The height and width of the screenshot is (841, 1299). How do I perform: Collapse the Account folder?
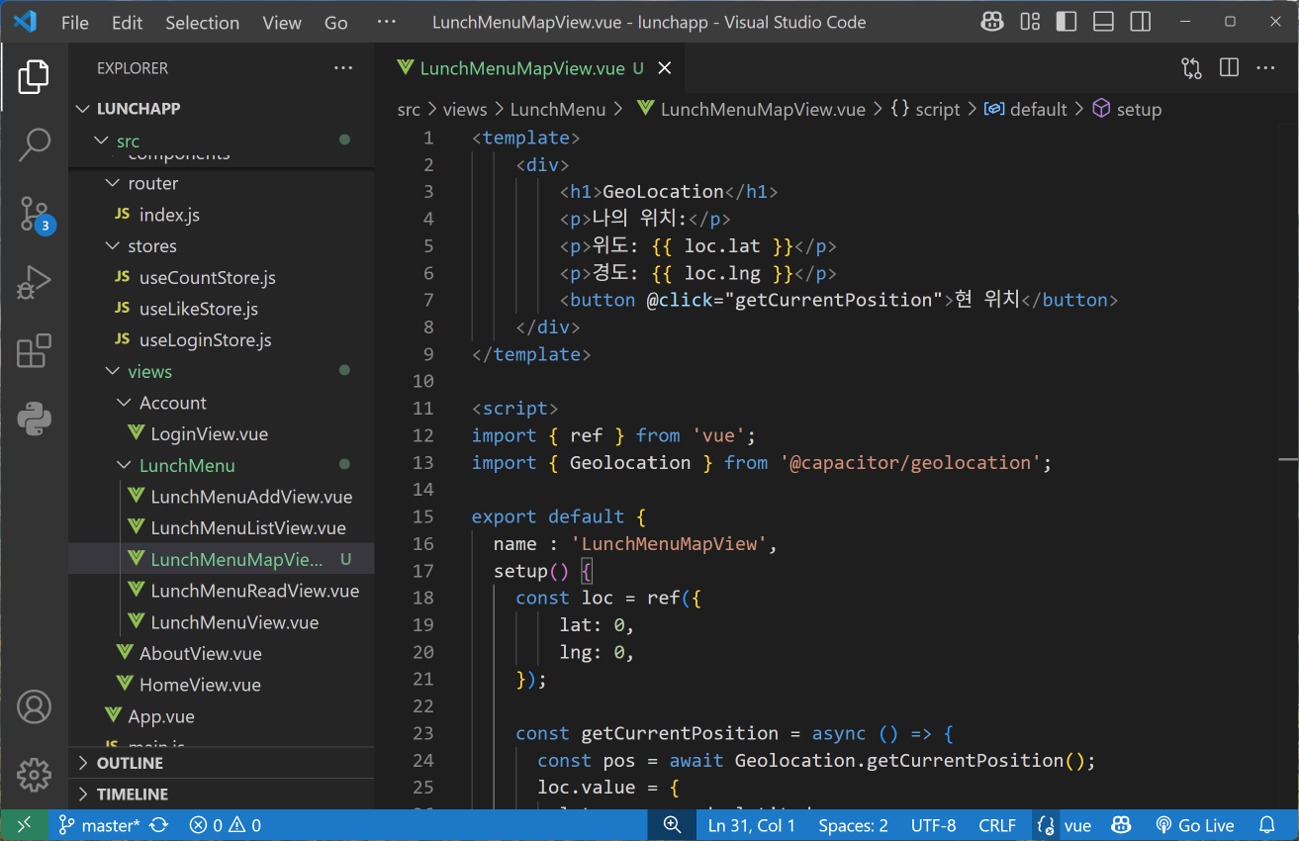pos(220,403)
